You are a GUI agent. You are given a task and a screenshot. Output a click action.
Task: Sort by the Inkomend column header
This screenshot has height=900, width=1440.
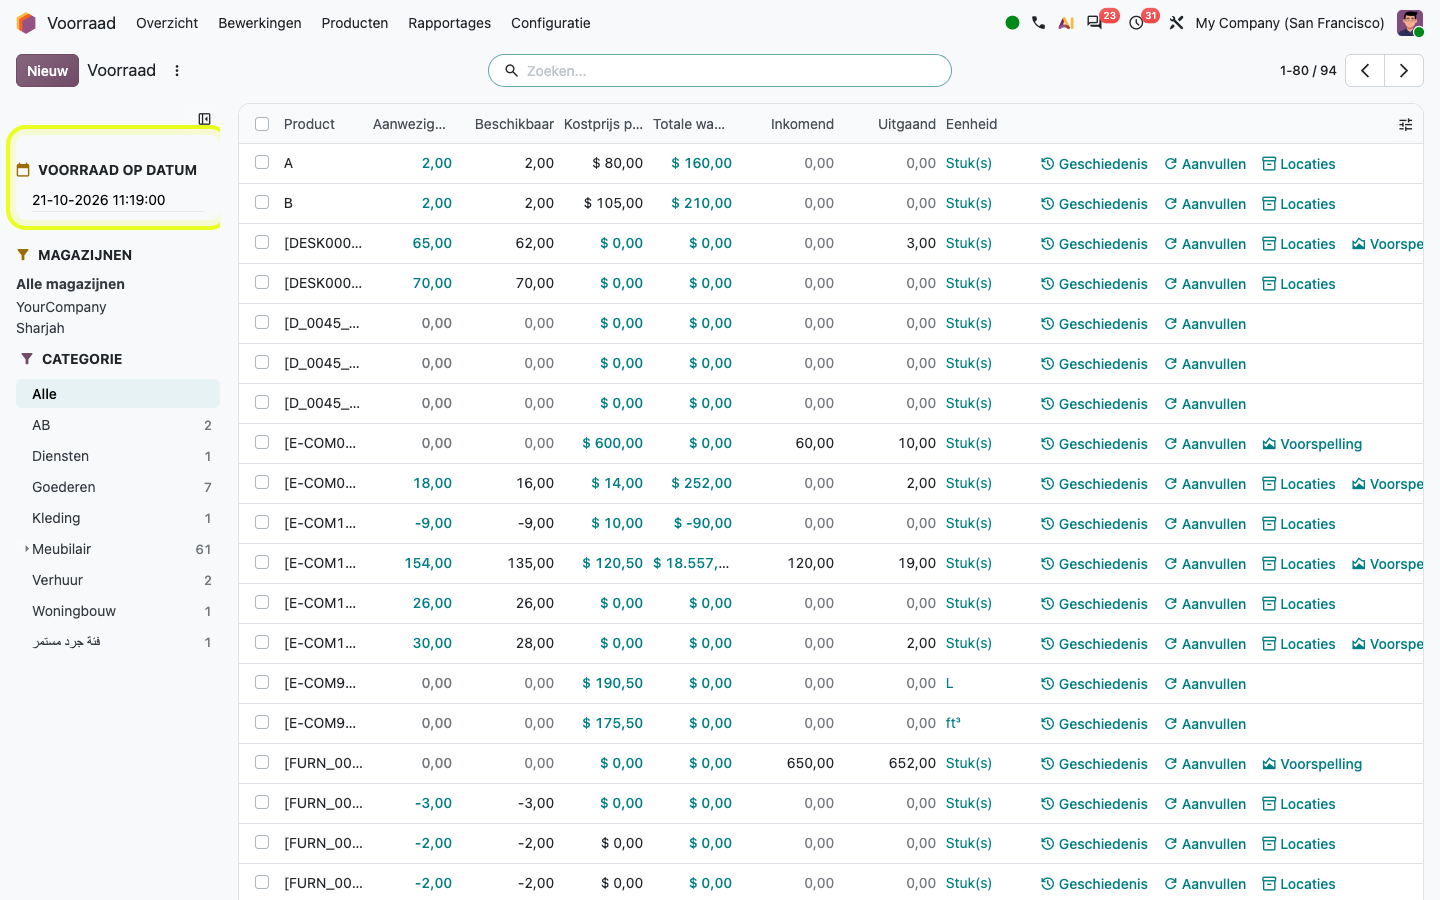(802, 124)
